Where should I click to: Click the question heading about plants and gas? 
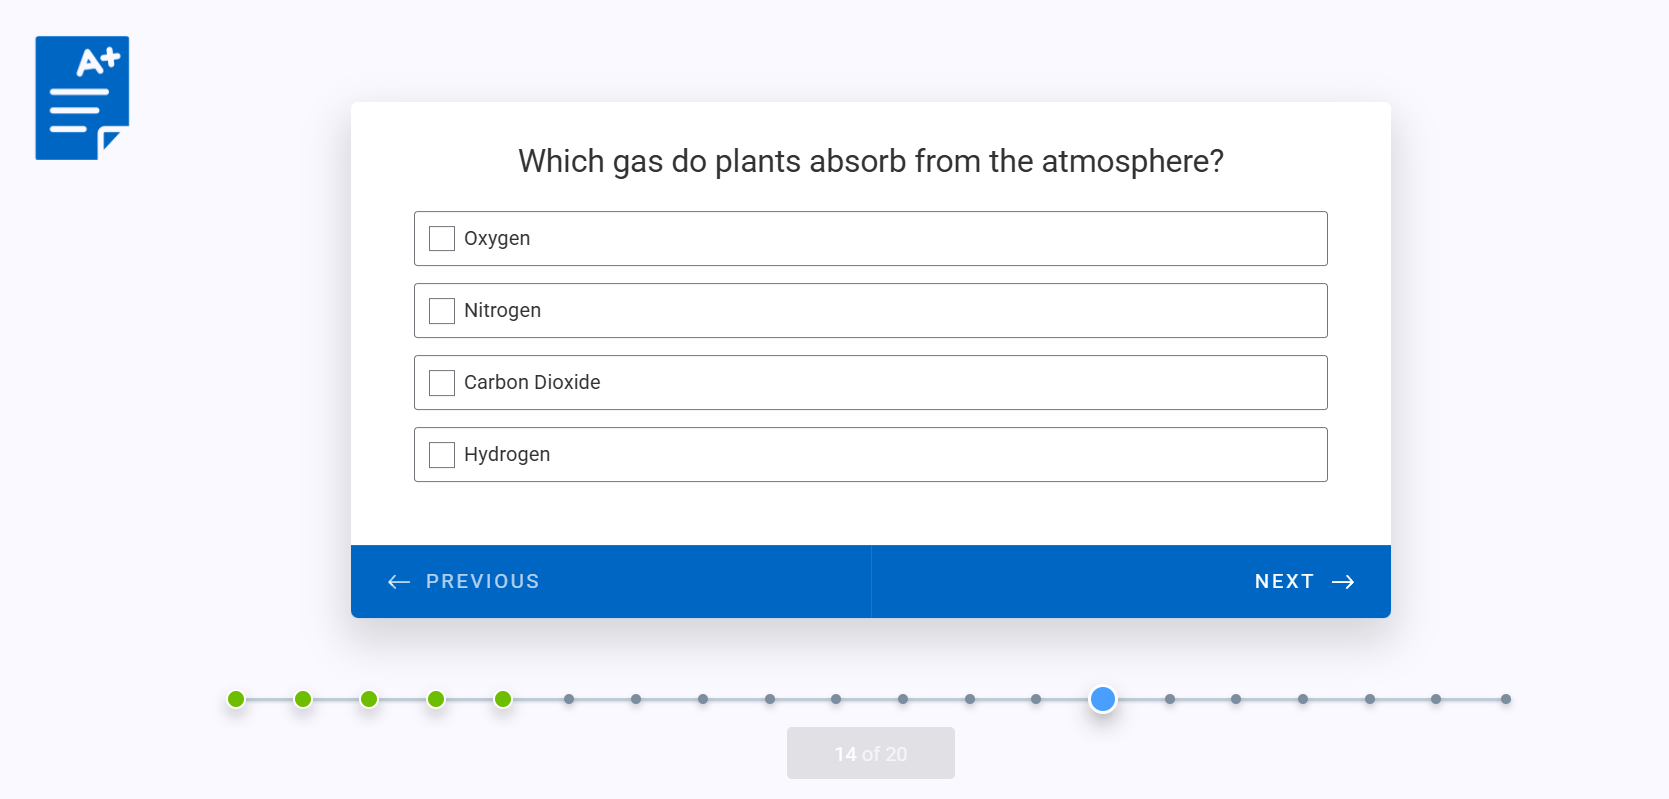click(x=871, y=161)
